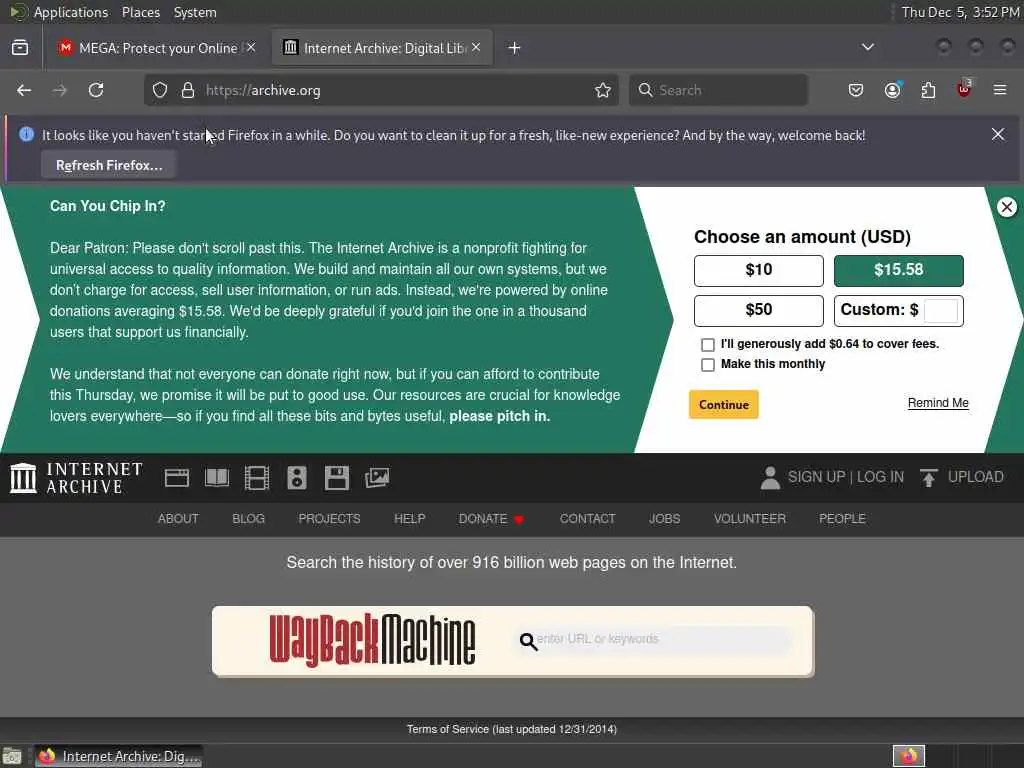Screen dimensions: 1024x768
Task: Click the UPLOAD link
Action: pos(976,477)
